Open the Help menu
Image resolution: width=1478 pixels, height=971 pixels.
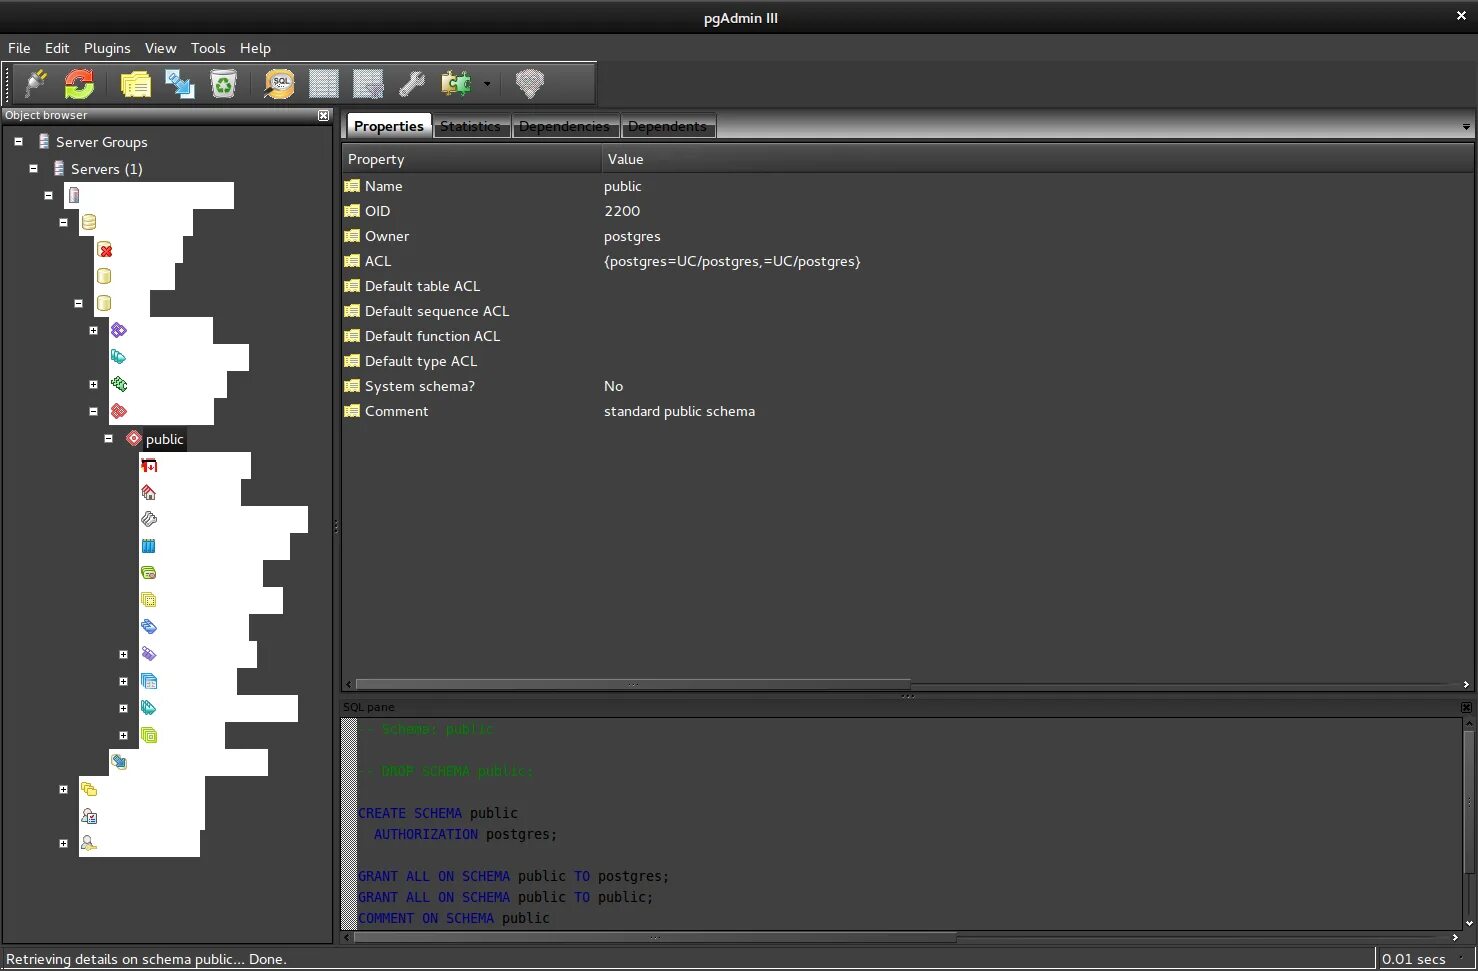coord(255,48)
